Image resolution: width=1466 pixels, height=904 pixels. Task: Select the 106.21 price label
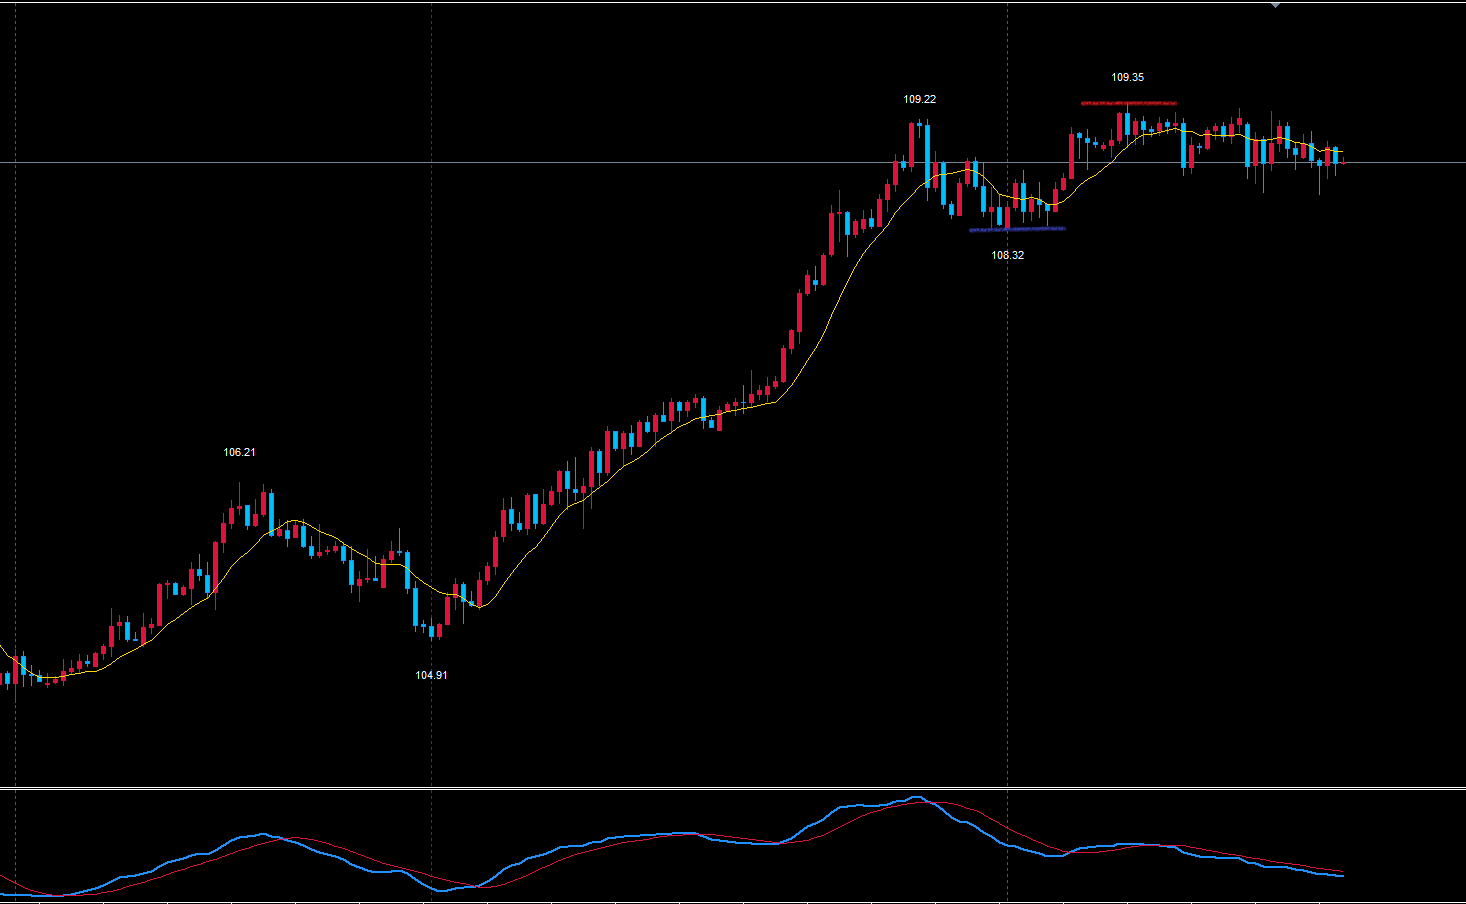[239, 452]
